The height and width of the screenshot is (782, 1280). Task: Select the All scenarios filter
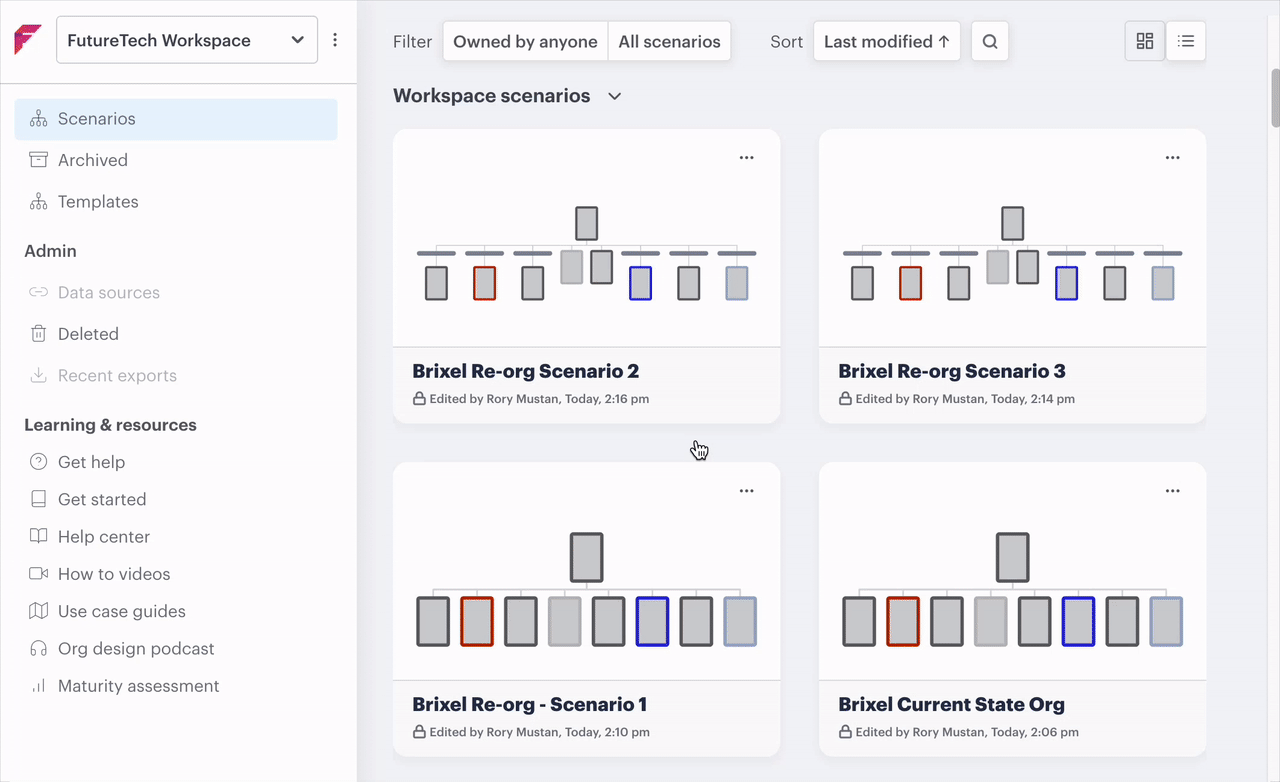tap(669, 42)
